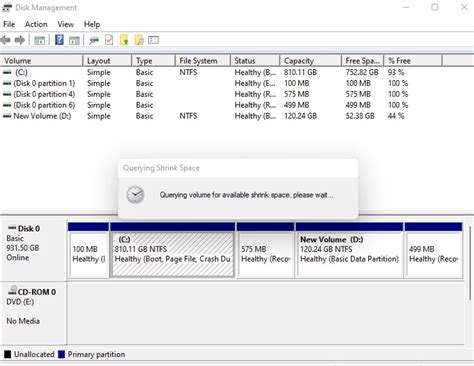Open the Action menu
474x366 pixels.
tap(36, 24)
